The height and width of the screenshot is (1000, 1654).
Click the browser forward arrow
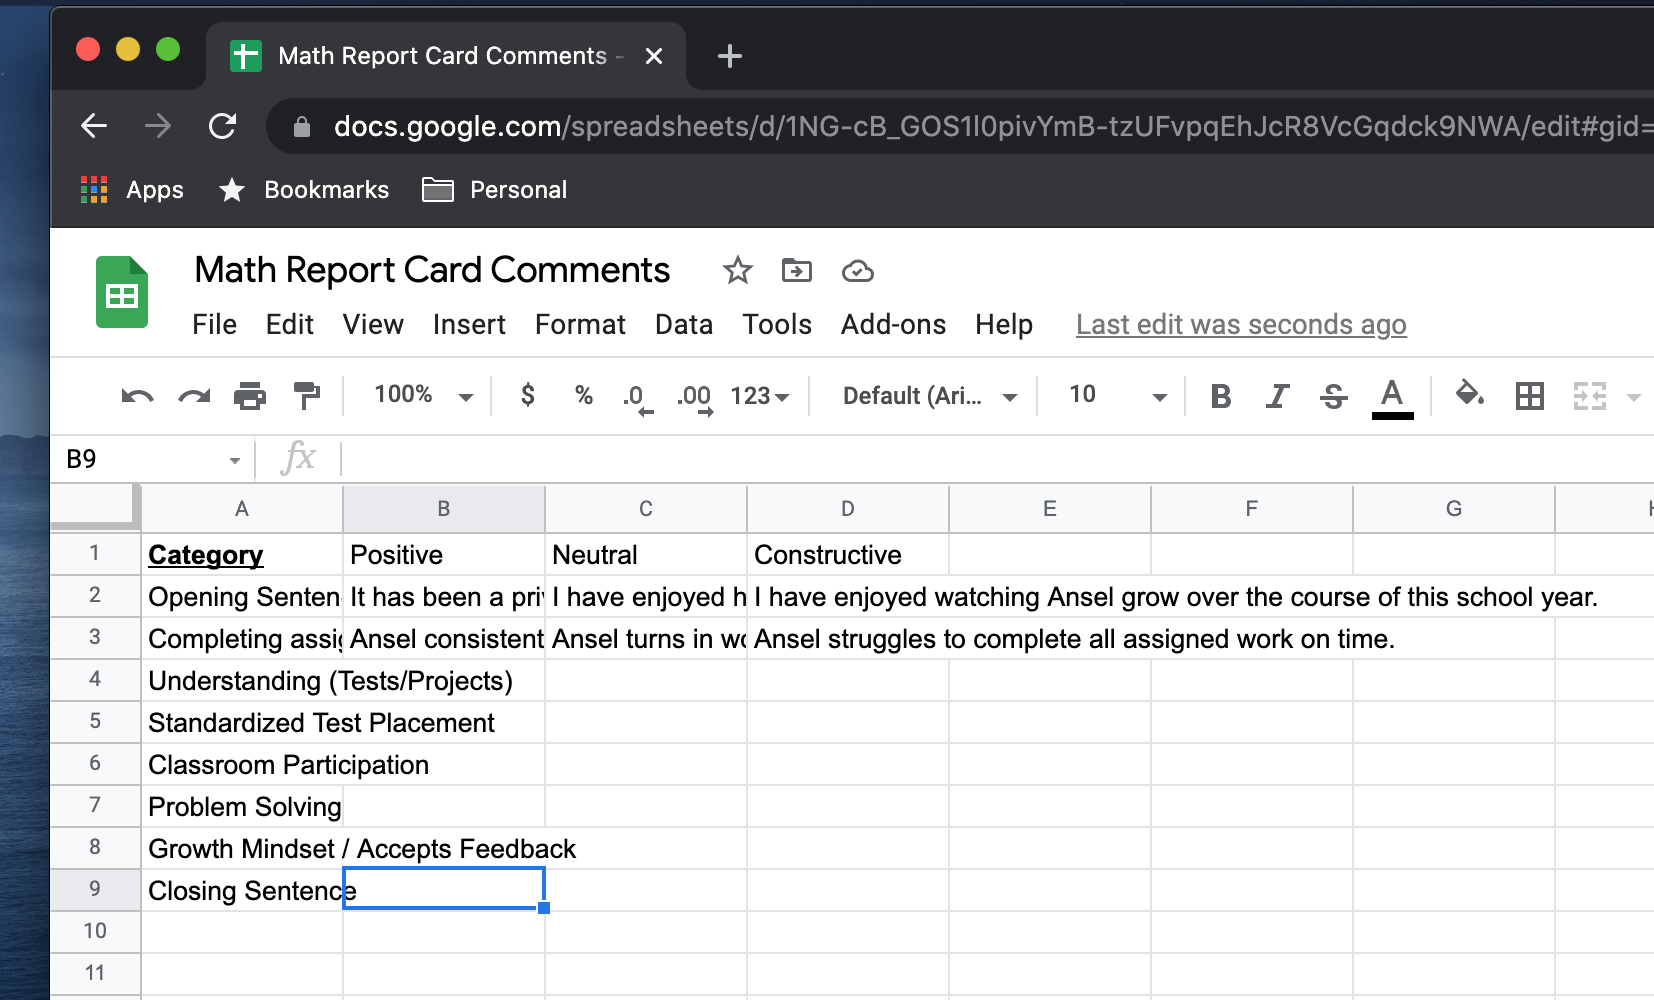[158, 126]
